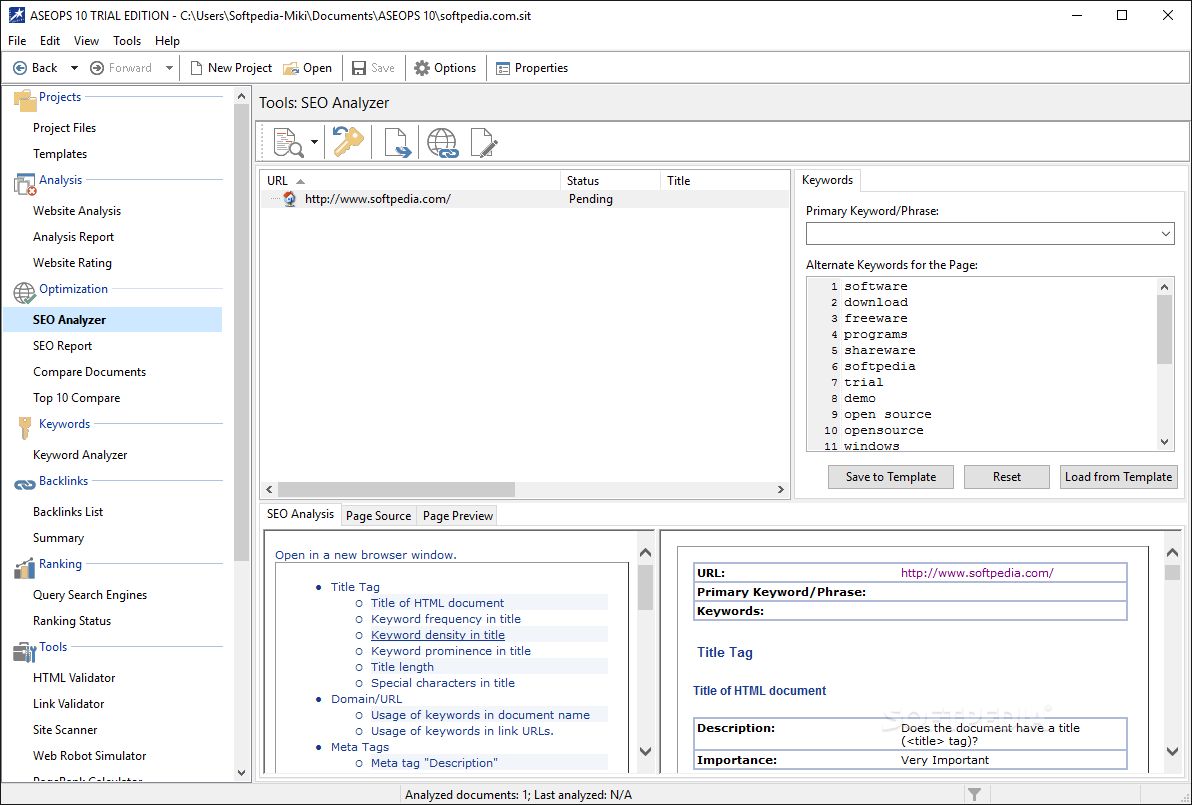The width and height of the screenshot is (1192, 805).
Task: Click New Project in the toolbar
Action: click(230, 68)
